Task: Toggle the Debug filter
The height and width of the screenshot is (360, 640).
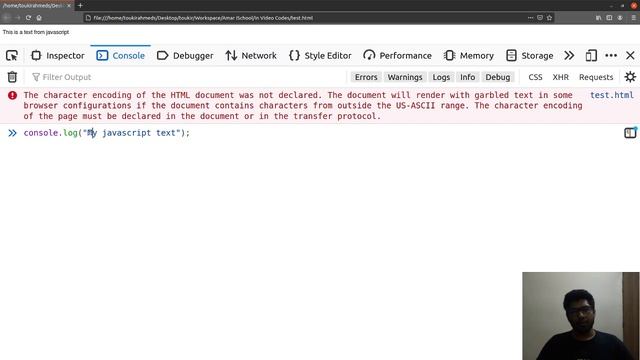Action: [498, 77]
